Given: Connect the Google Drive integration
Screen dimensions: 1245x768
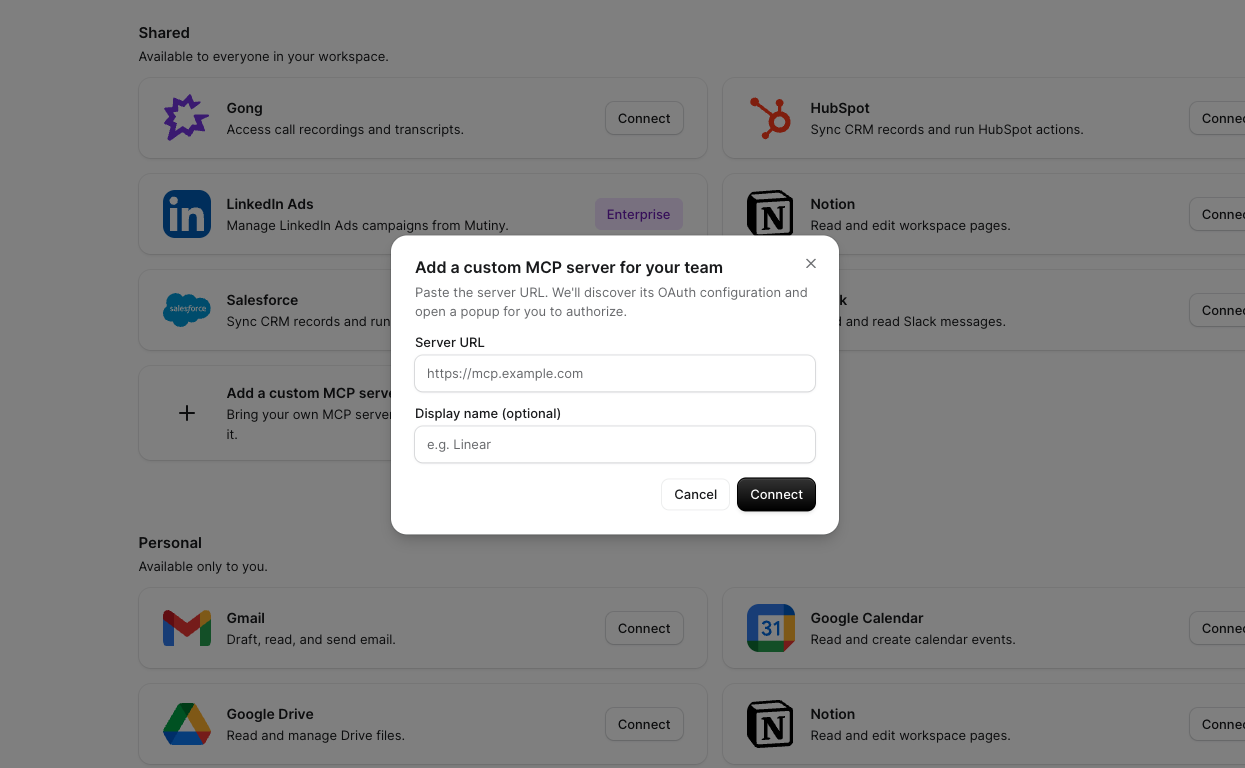Looking at the screenshot, I should click(644, 724).
